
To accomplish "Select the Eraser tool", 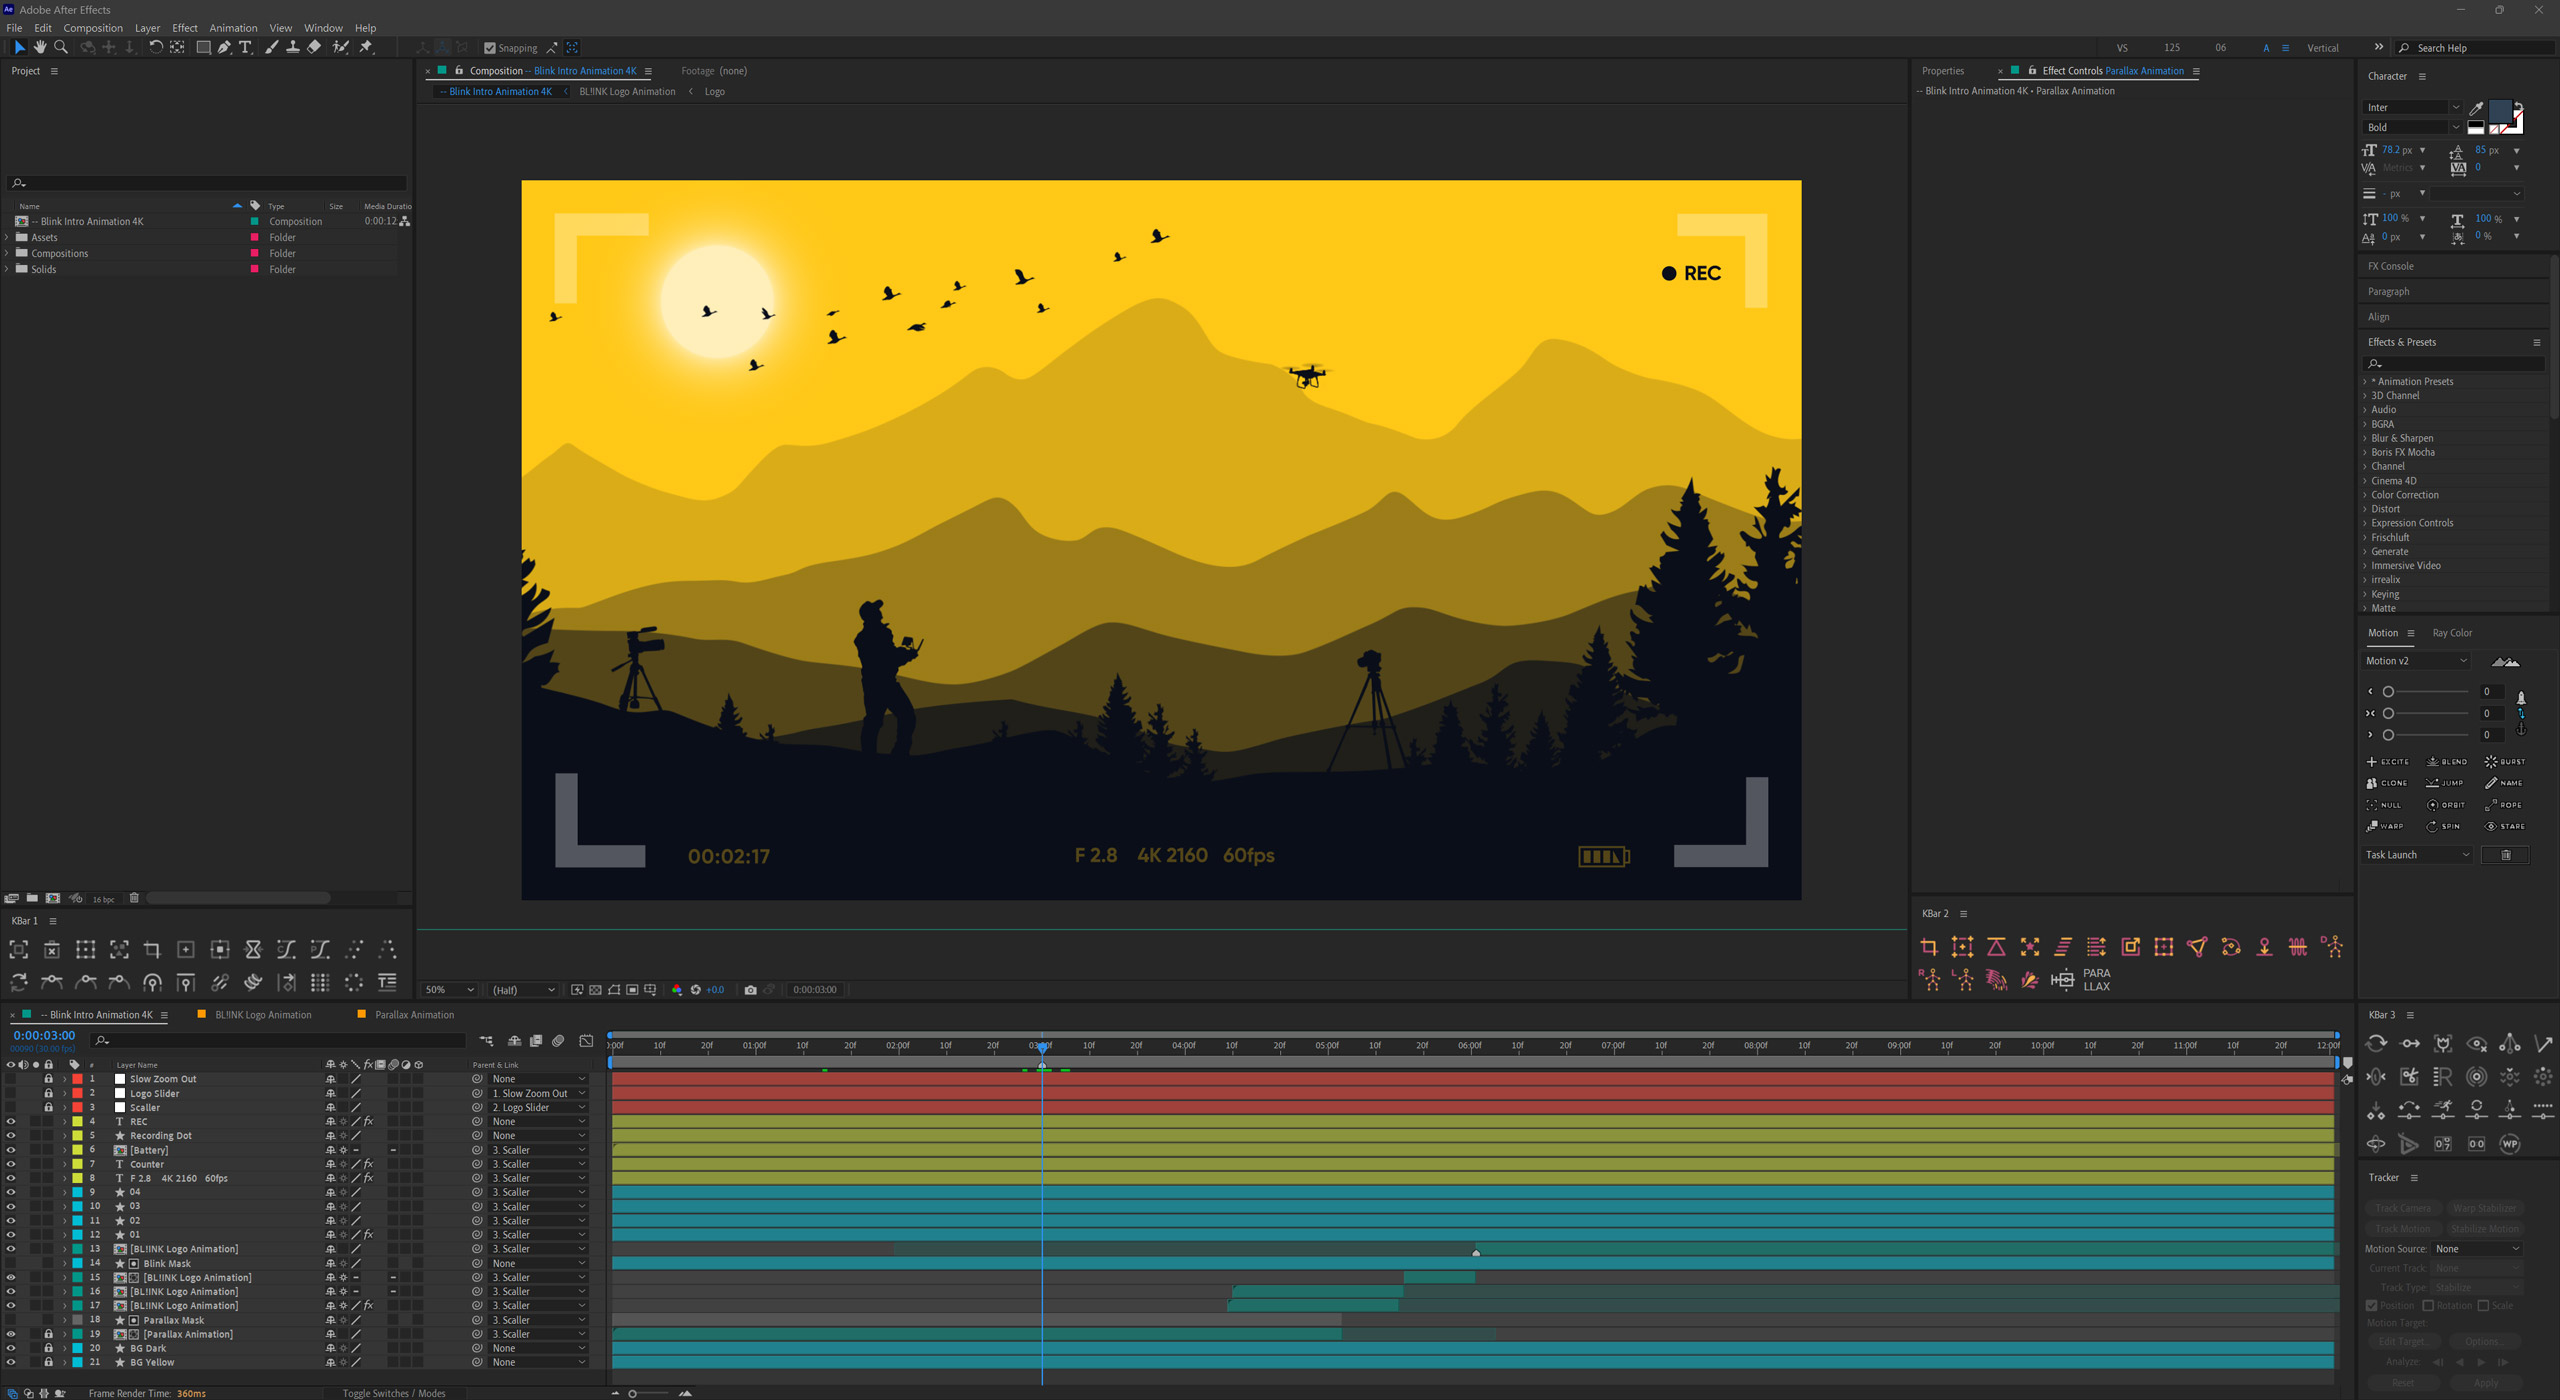I will point(314,47).
